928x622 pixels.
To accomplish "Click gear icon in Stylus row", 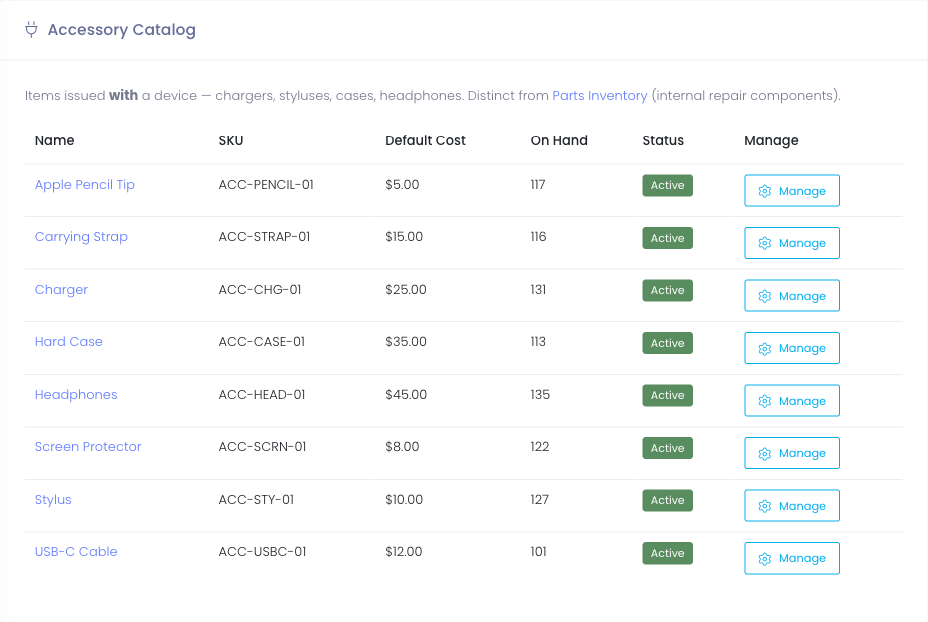I will point(765,506).
